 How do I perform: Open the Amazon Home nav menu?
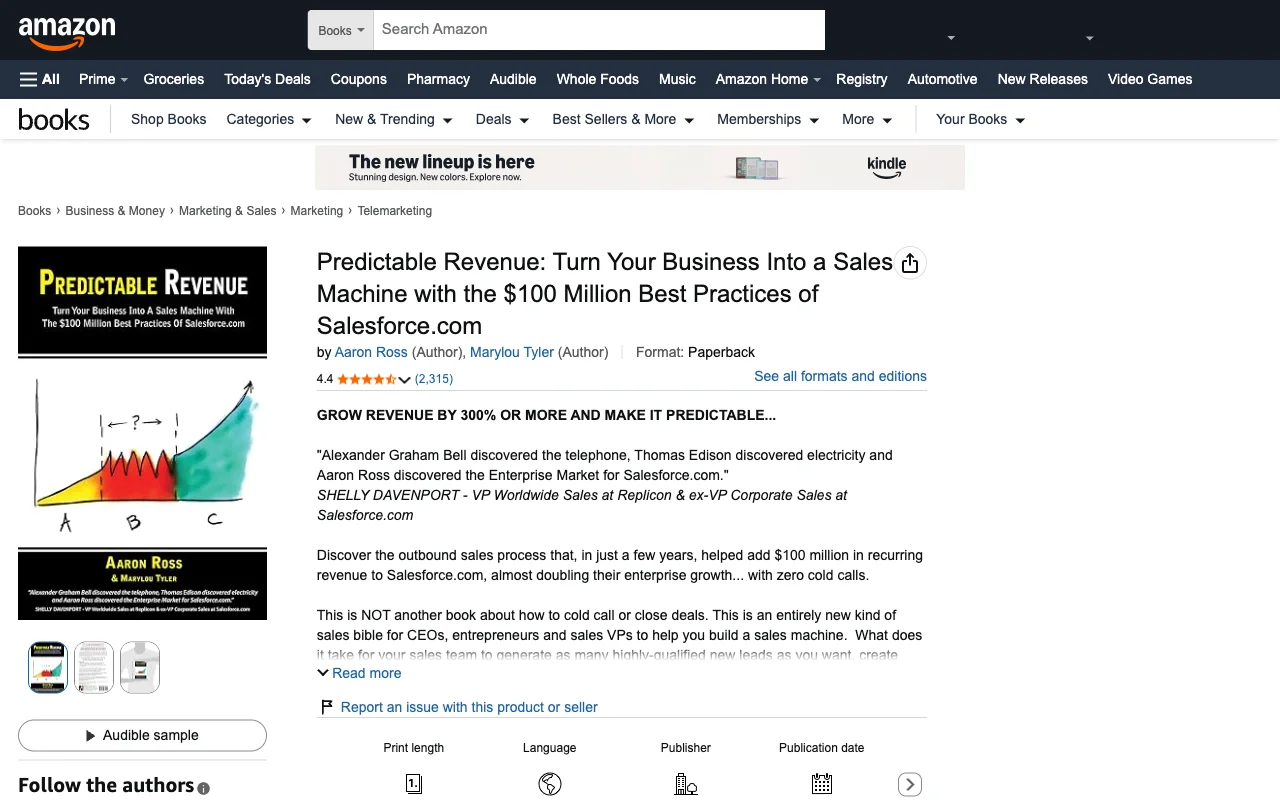pyautogui.click(x=768, y=79)
